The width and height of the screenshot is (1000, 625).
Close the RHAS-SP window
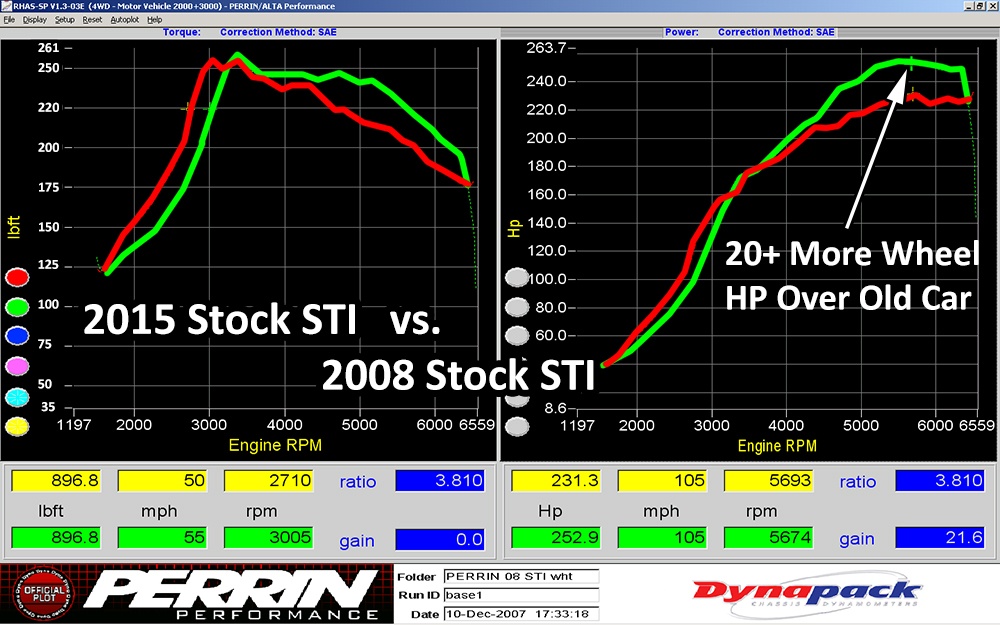(x=992, y=6)
